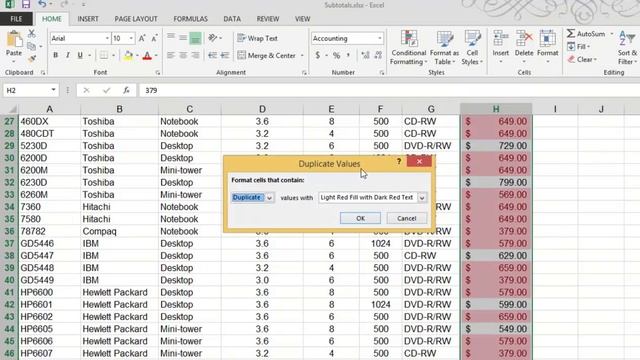Screen dimensions: 640x360
Task: Open the Font dialog launcher
Action: pos(158,73)
